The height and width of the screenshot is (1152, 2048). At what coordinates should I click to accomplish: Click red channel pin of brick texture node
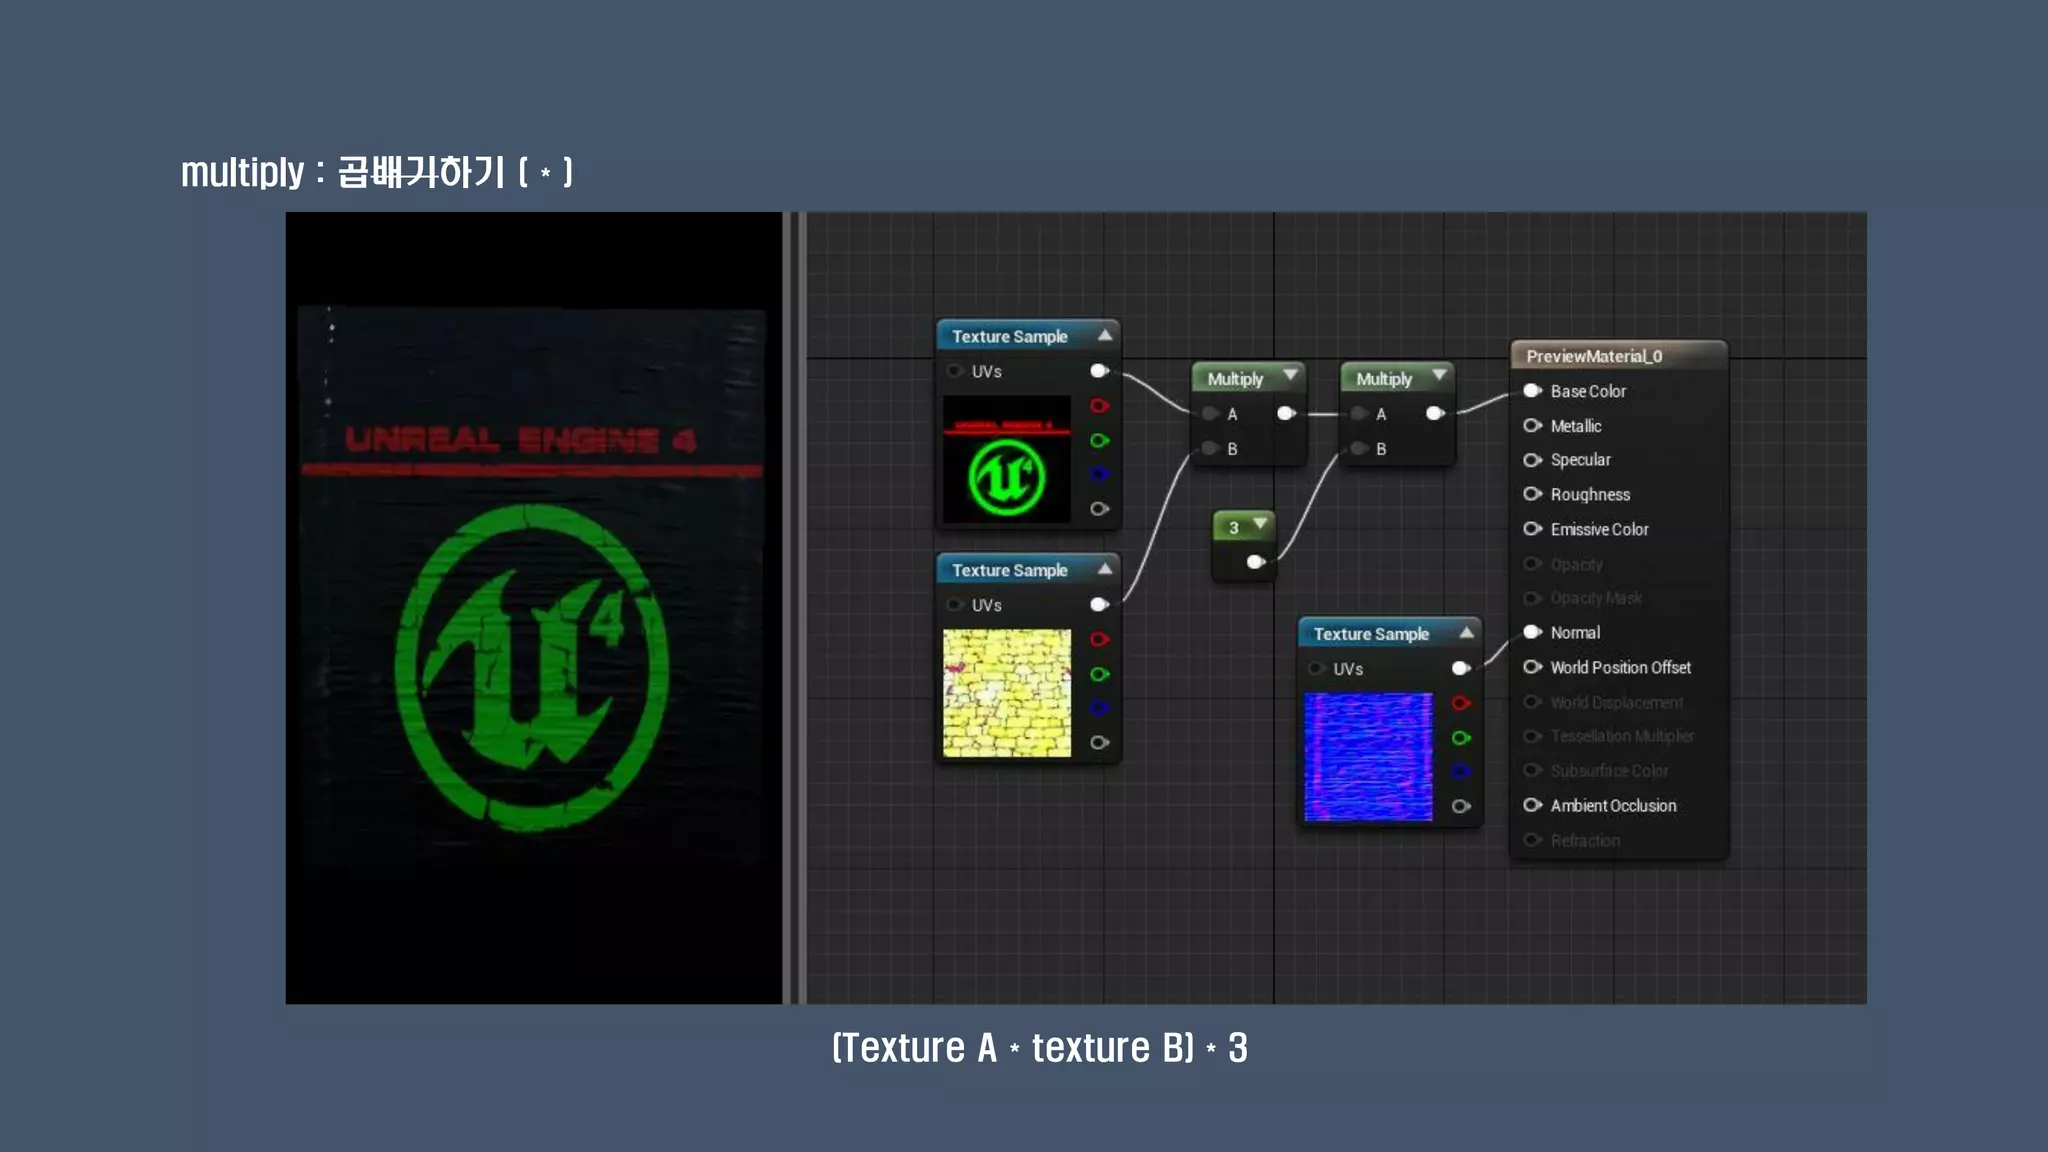tap(1100, 639)
